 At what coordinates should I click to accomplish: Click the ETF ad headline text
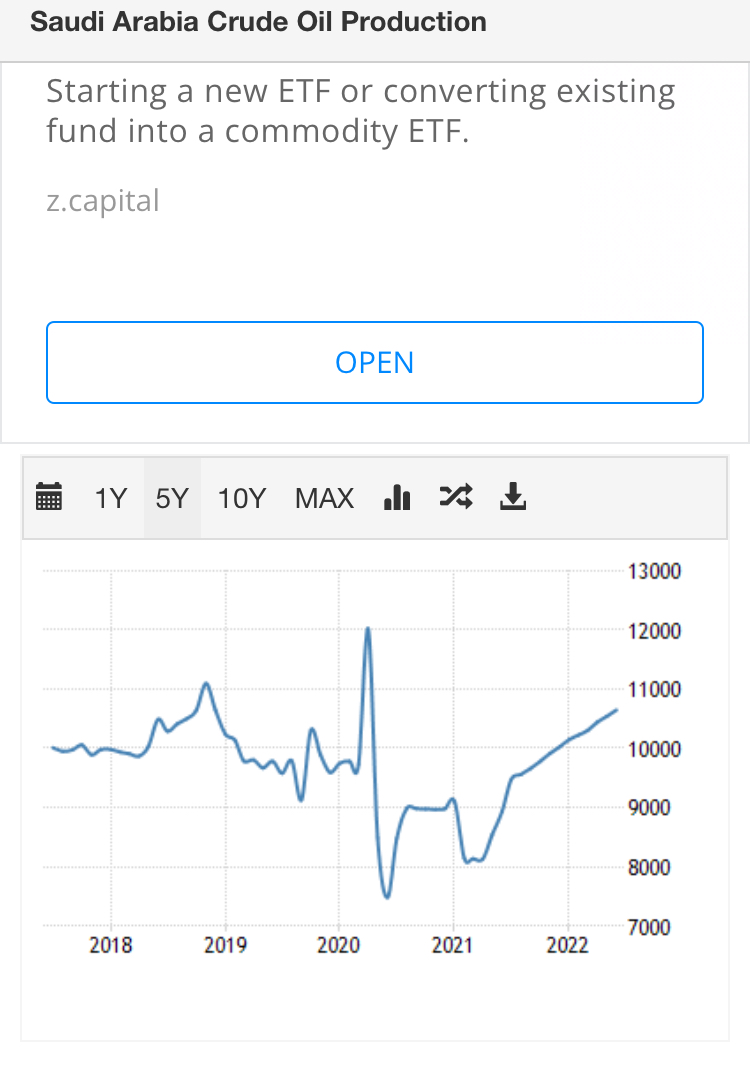[360, 111]
